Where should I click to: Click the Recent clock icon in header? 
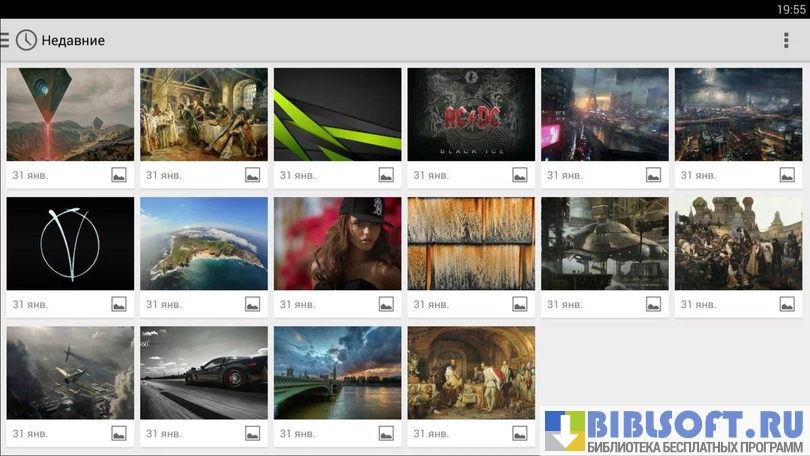26,40
